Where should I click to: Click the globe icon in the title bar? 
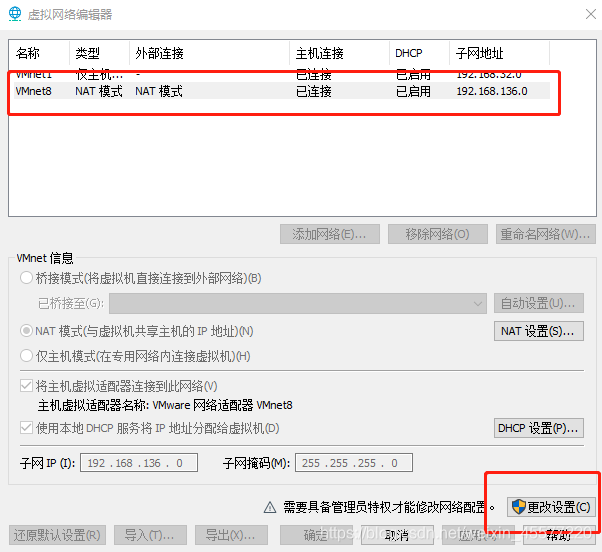[15, 14]
